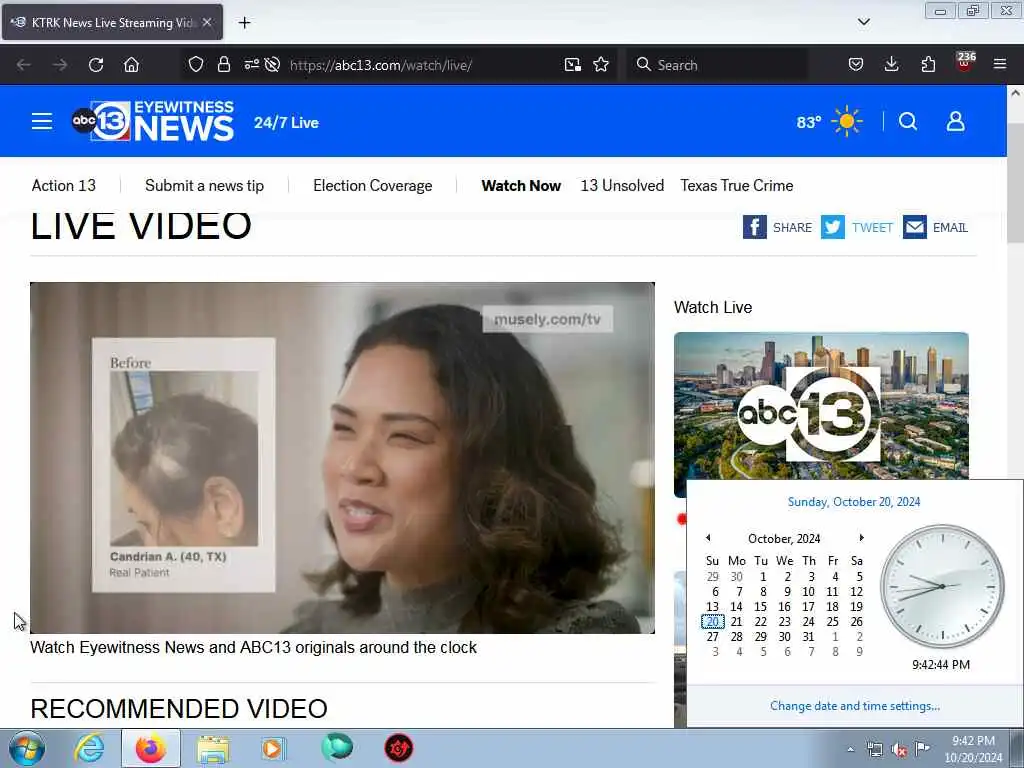Open Action 13 nav item
1024x768 pixels.
click(x=63, y=186)
